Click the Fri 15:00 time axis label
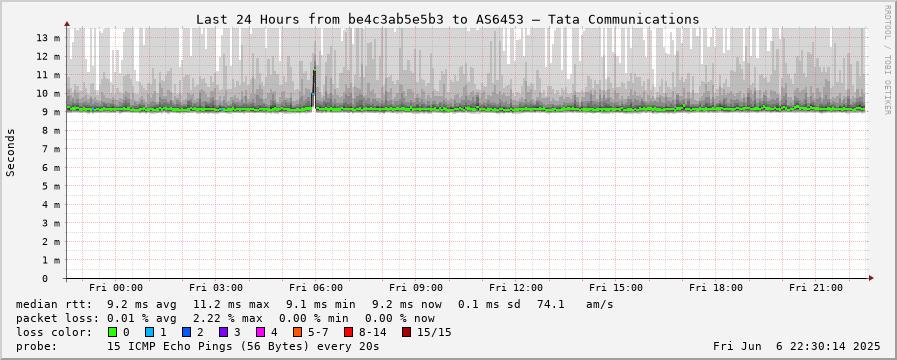The height and width of the screenshot is (360, 897). coord(616,288)
